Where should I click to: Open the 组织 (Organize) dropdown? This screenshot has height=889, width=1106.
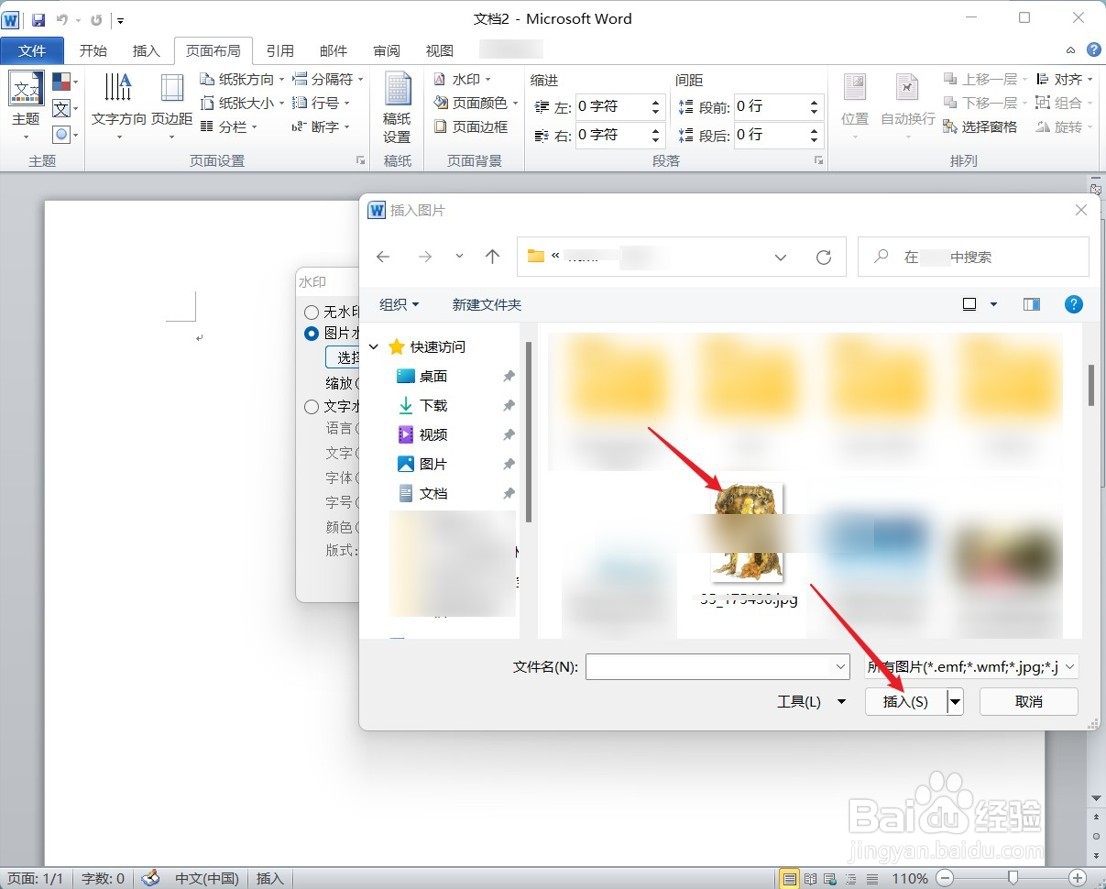398,304
